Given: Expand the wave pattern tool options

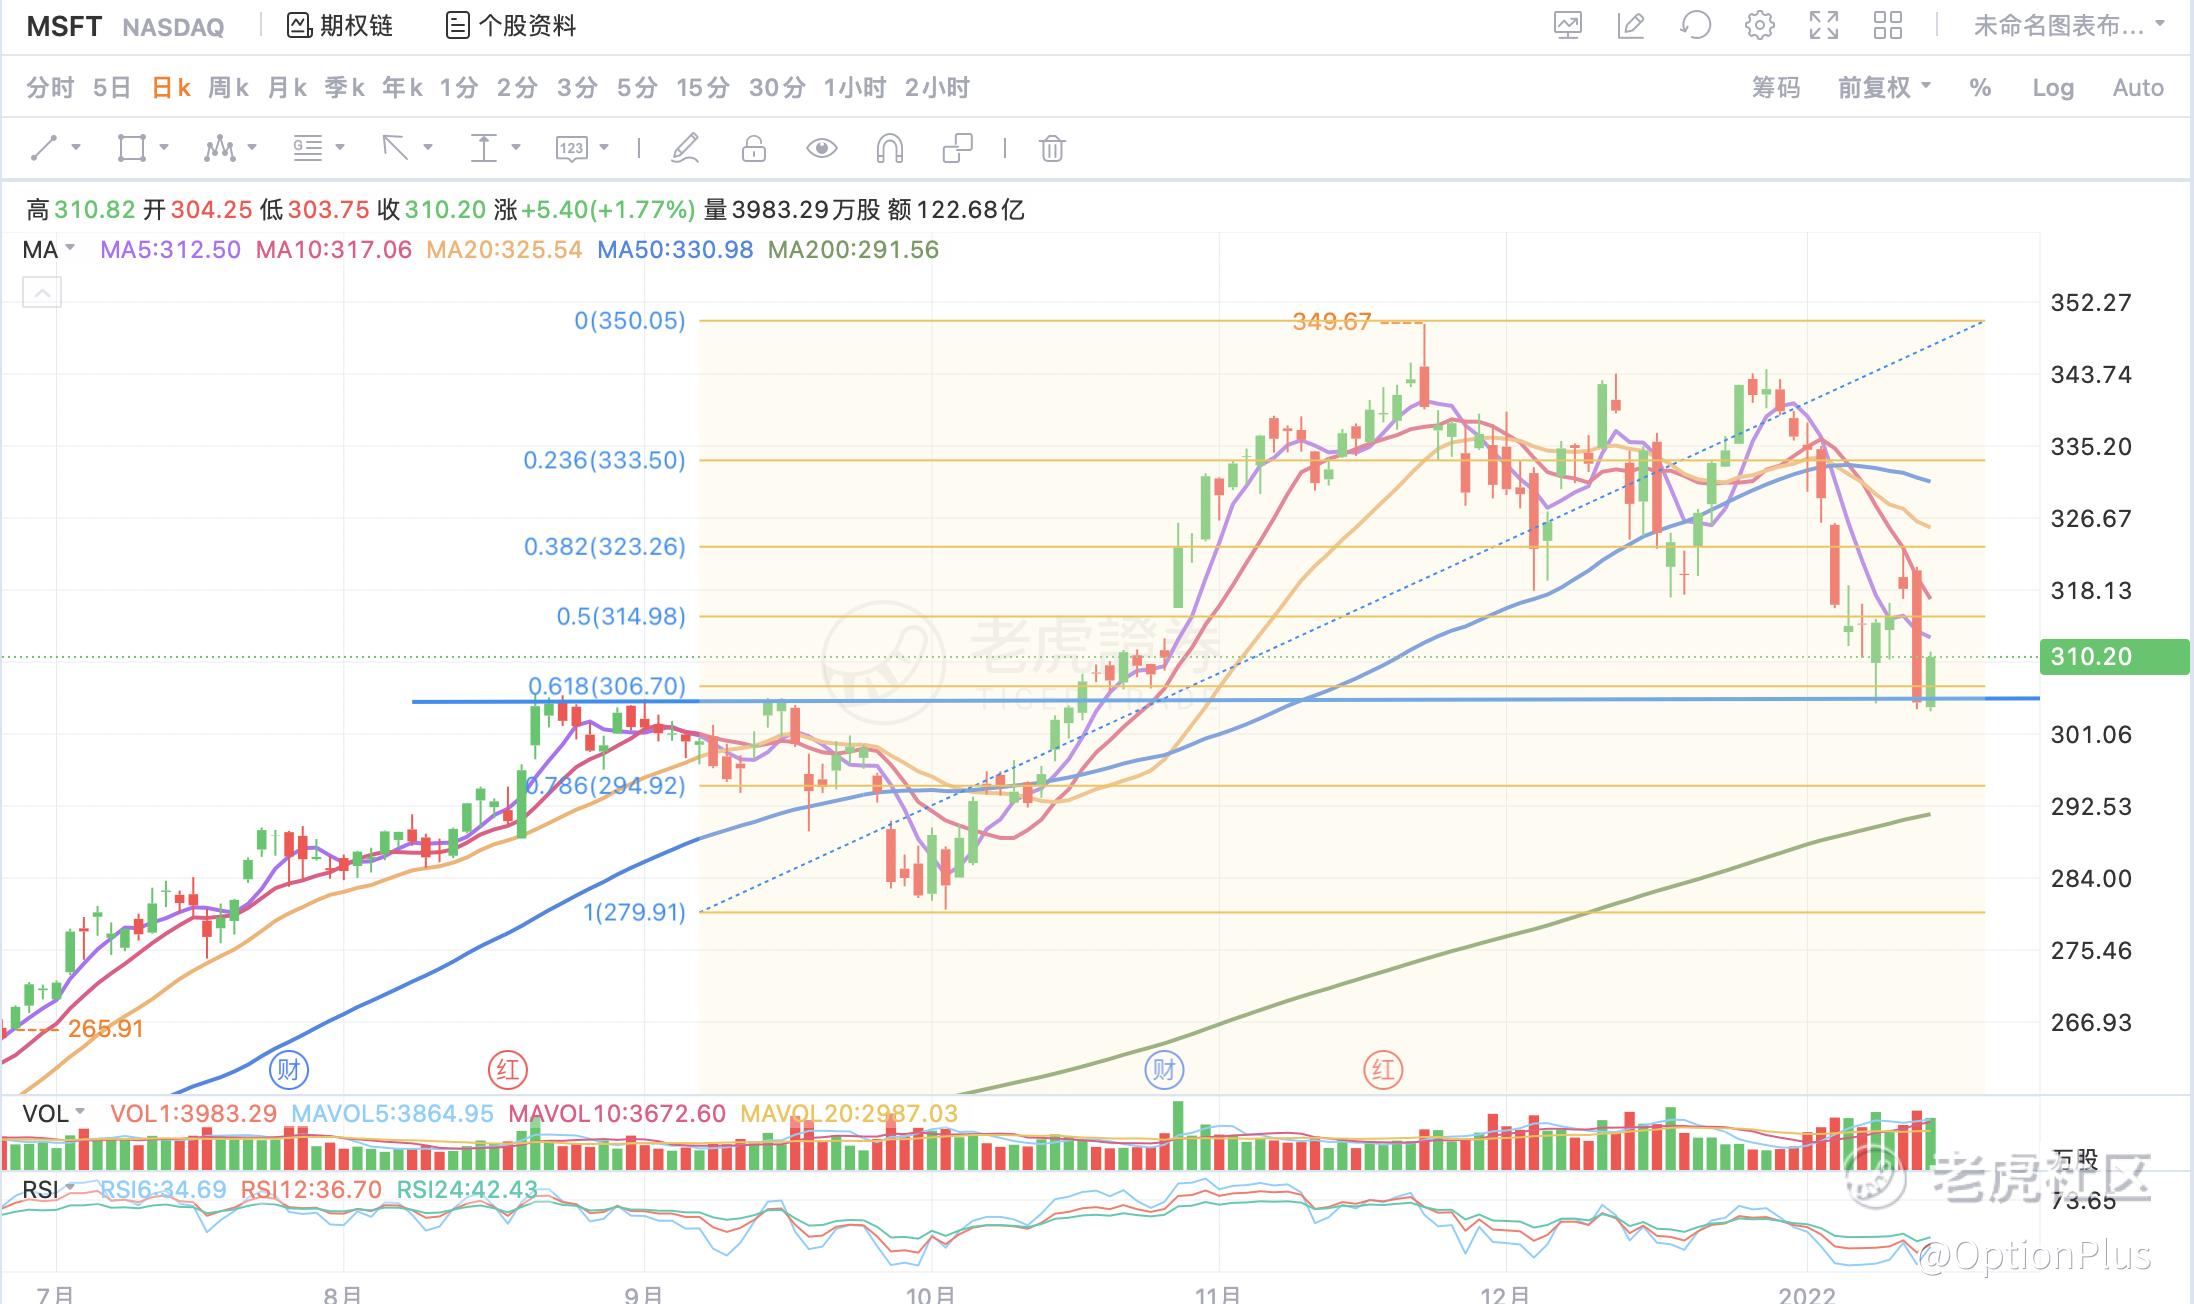Looking at the screenshot, I should [x=252, y=148].
